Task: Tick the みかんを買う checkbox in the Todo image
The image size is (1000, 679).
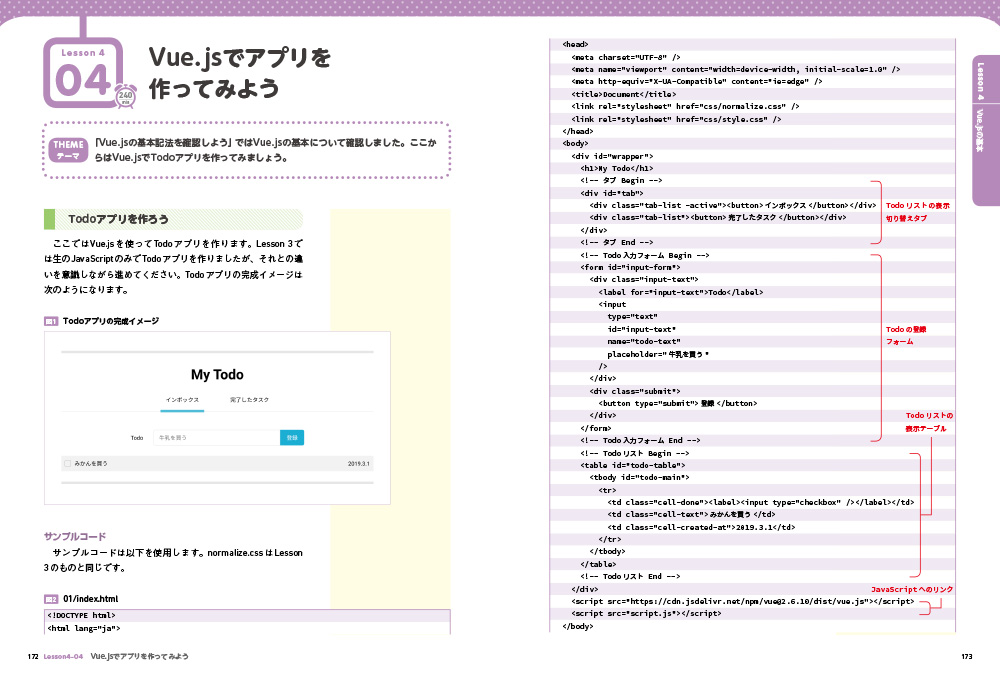Action: point(68,464)
